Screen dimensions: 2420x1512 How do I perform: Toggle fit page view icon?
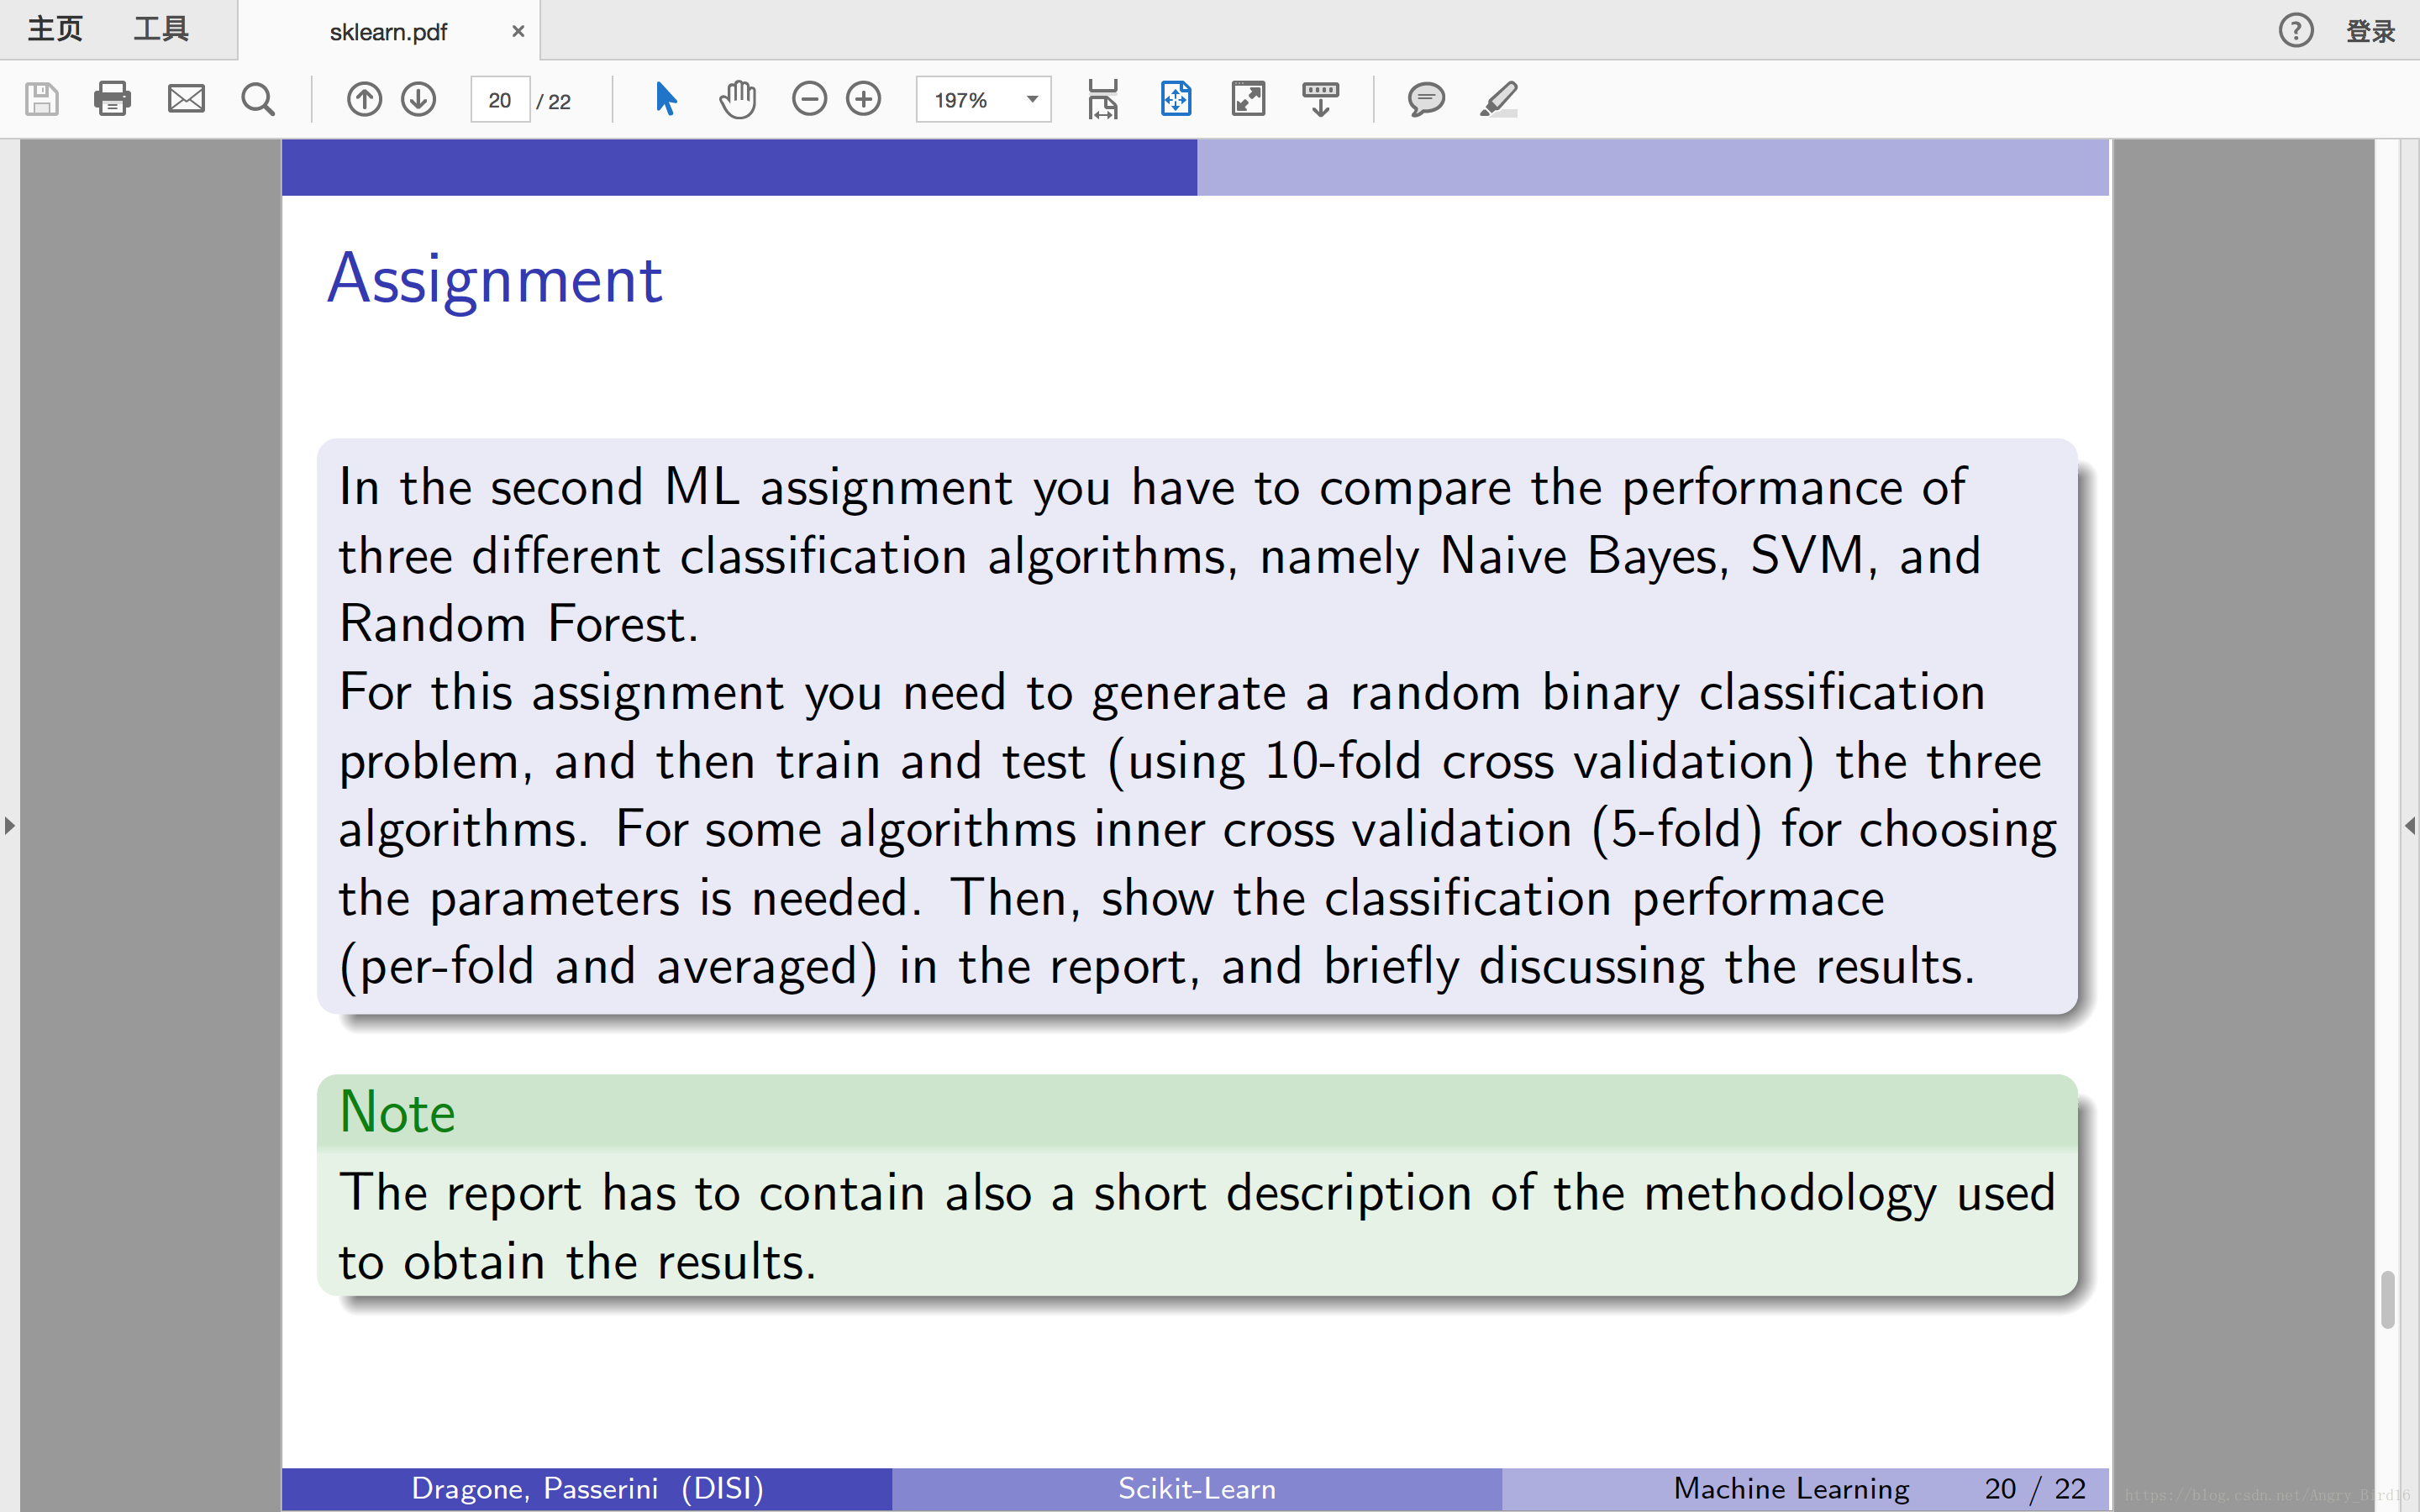(x=1176, y=99)
